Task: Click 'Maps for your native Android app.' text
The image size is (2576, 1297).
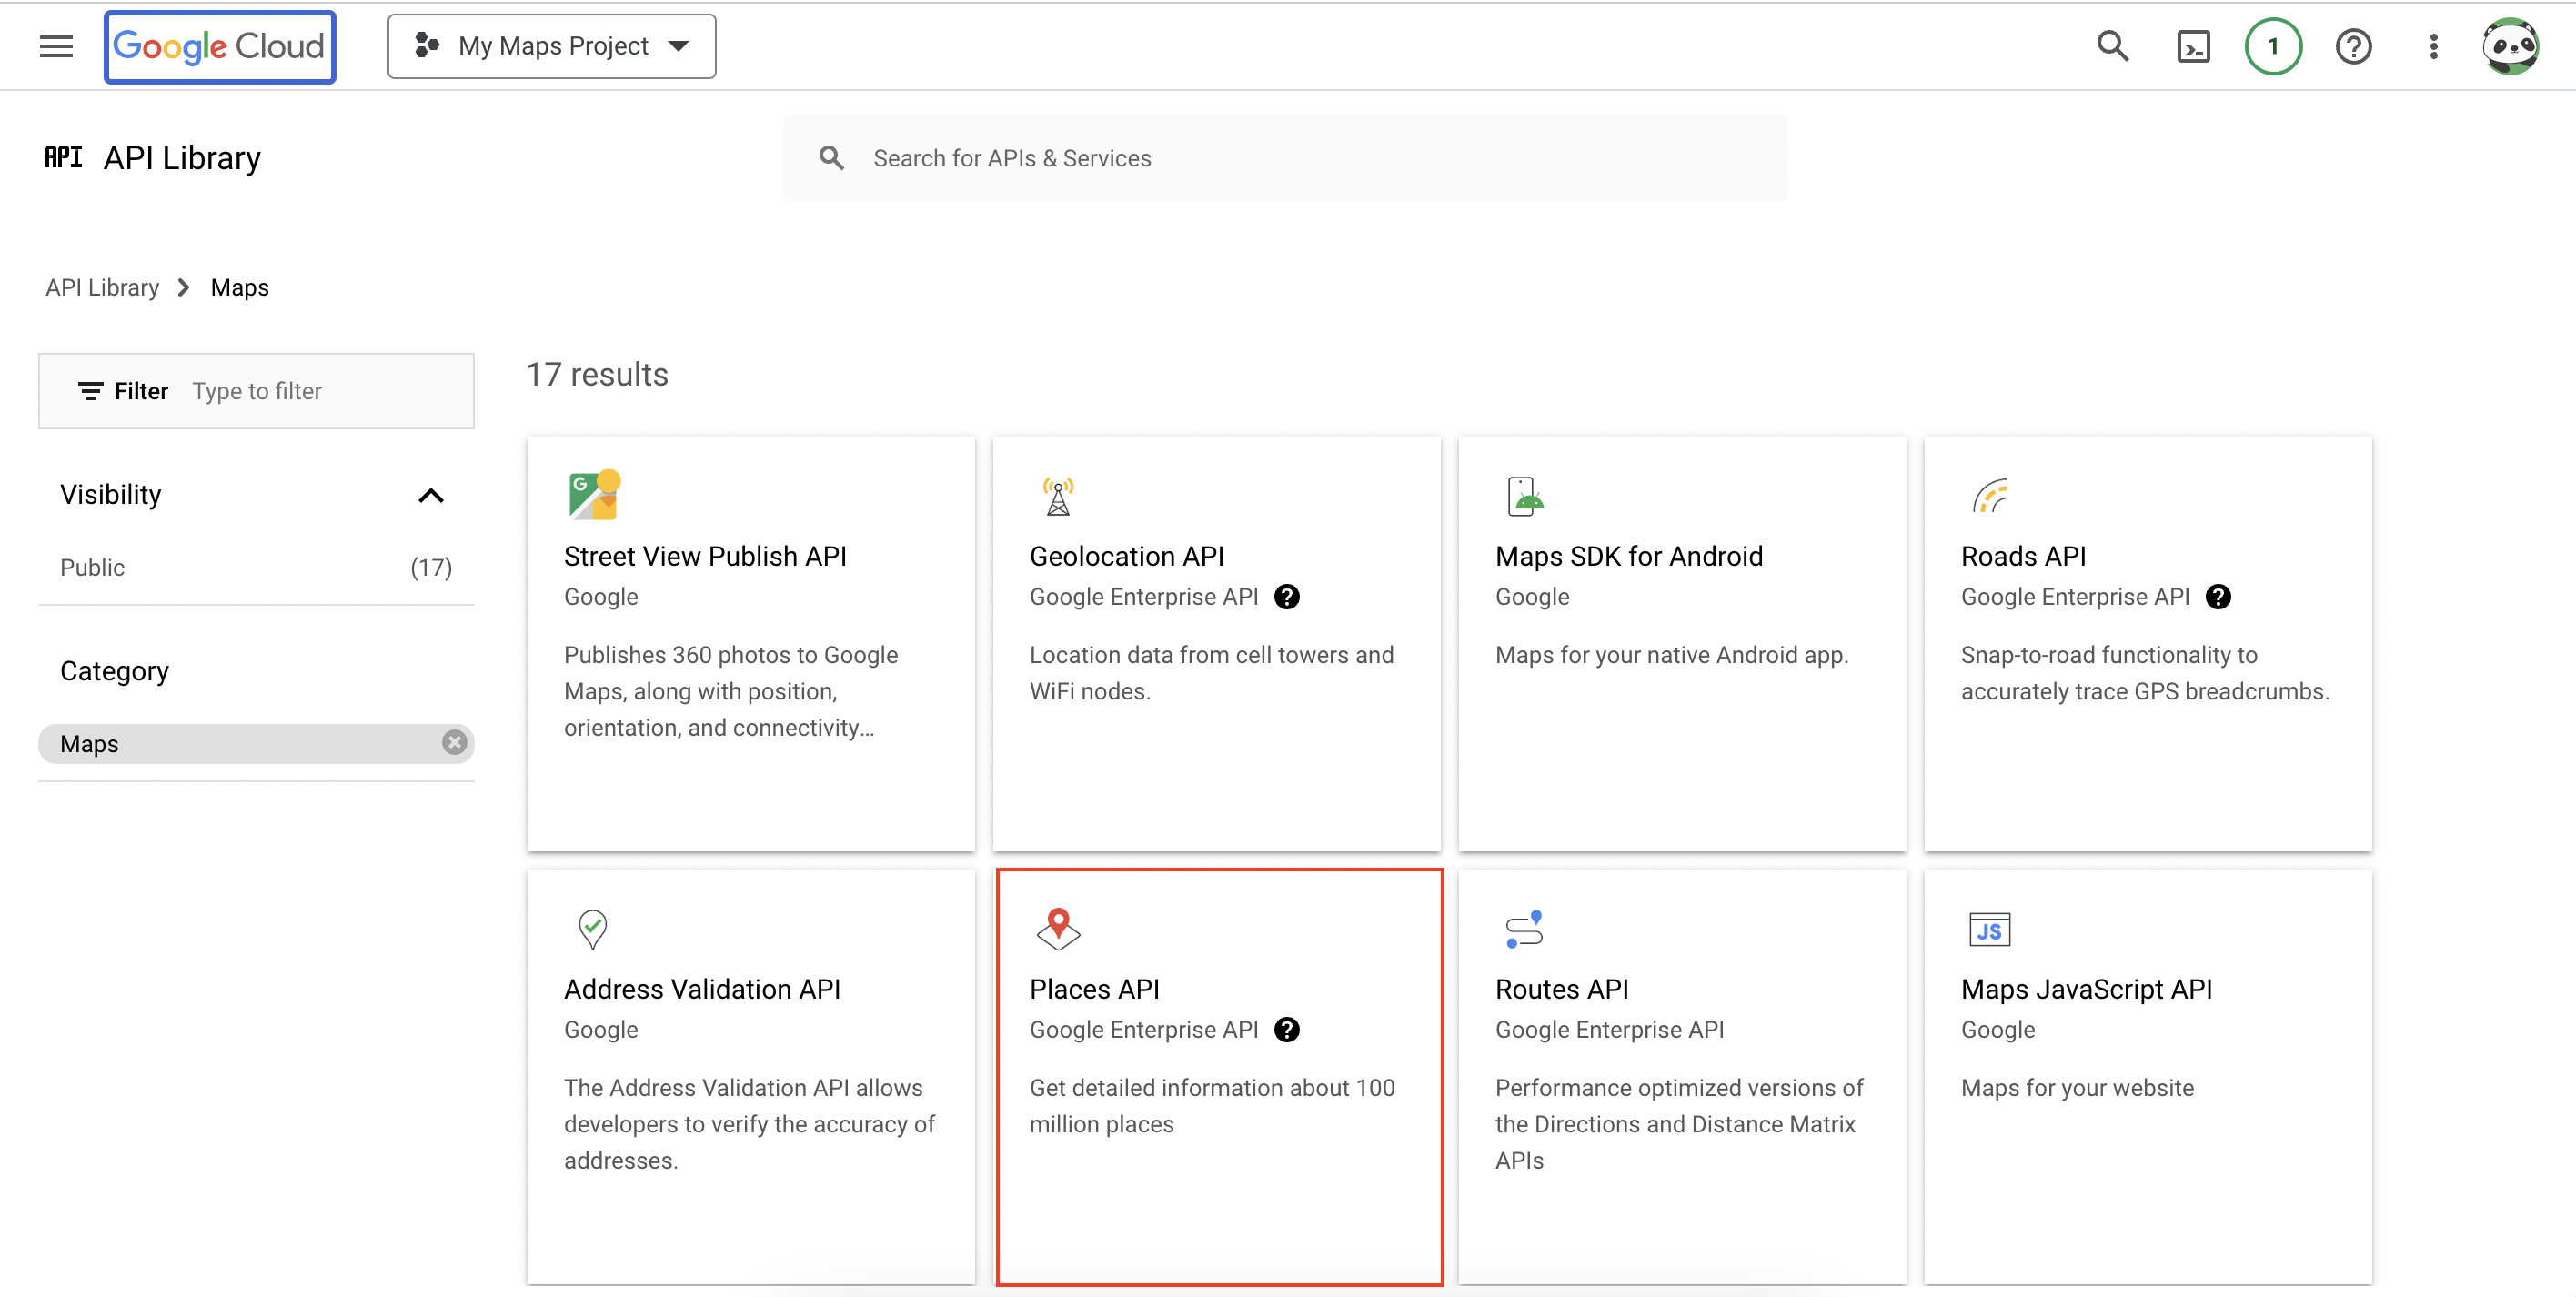Action: 1671,654
